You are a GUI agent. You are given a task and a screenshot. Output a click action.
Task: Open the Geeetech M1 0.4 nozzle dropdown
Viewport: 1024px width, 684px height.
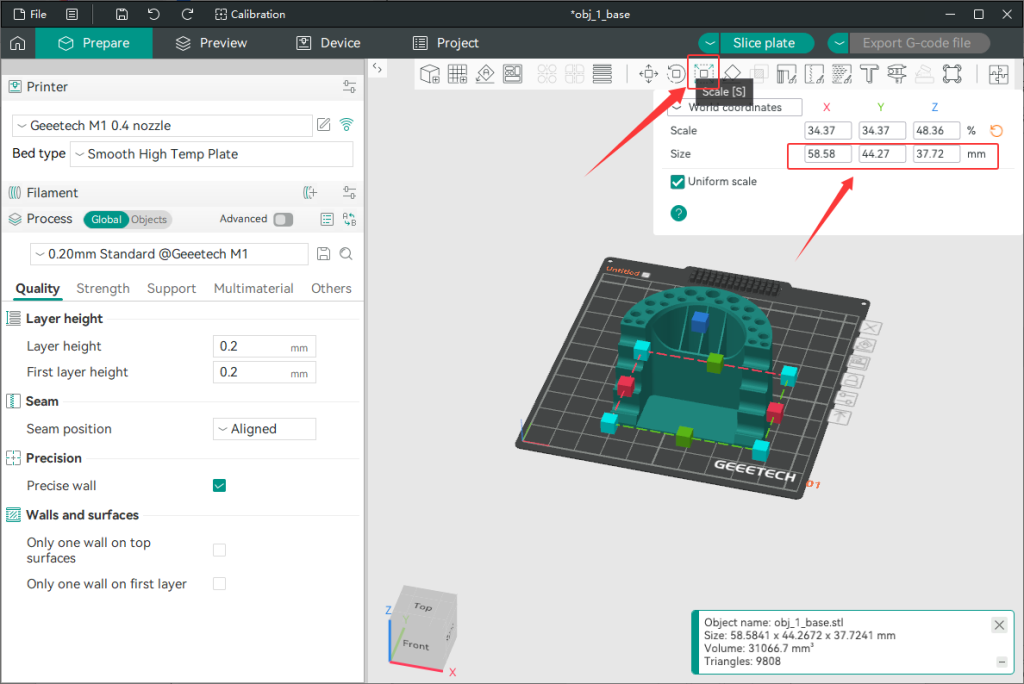162,126
